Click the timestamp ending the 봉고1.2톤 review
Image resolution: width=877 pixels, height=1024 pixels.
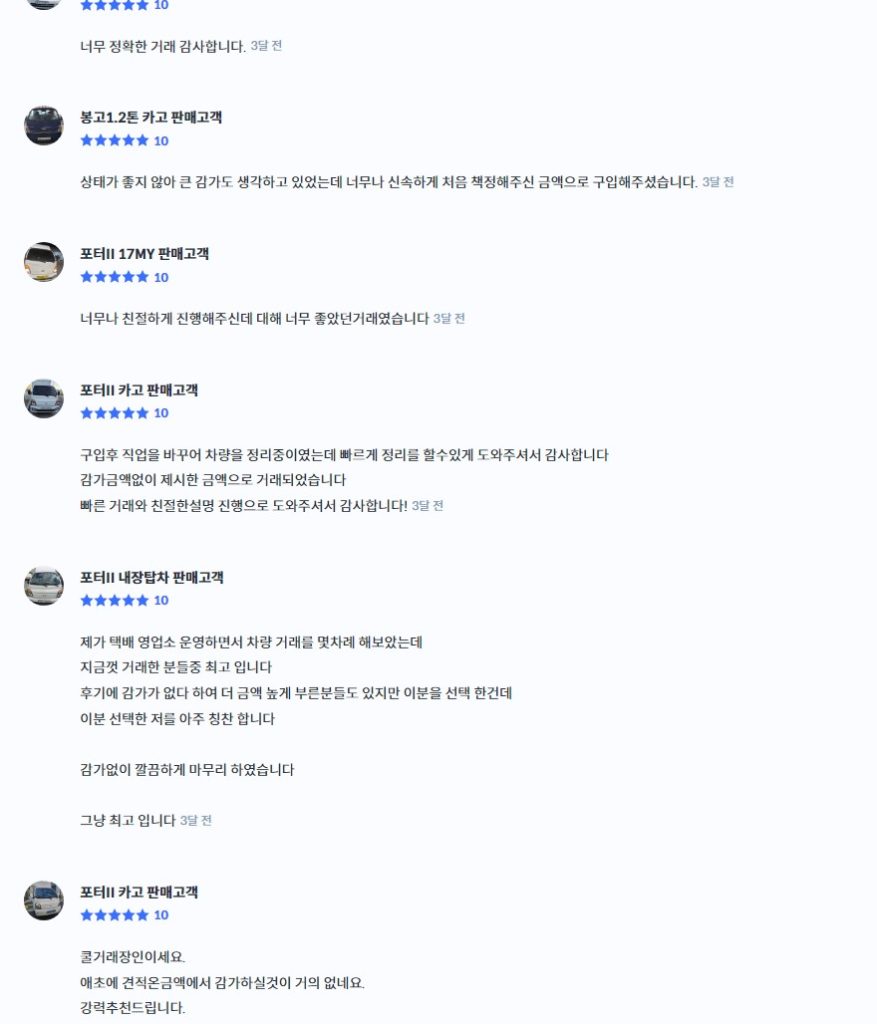click(x=718, y=182)
